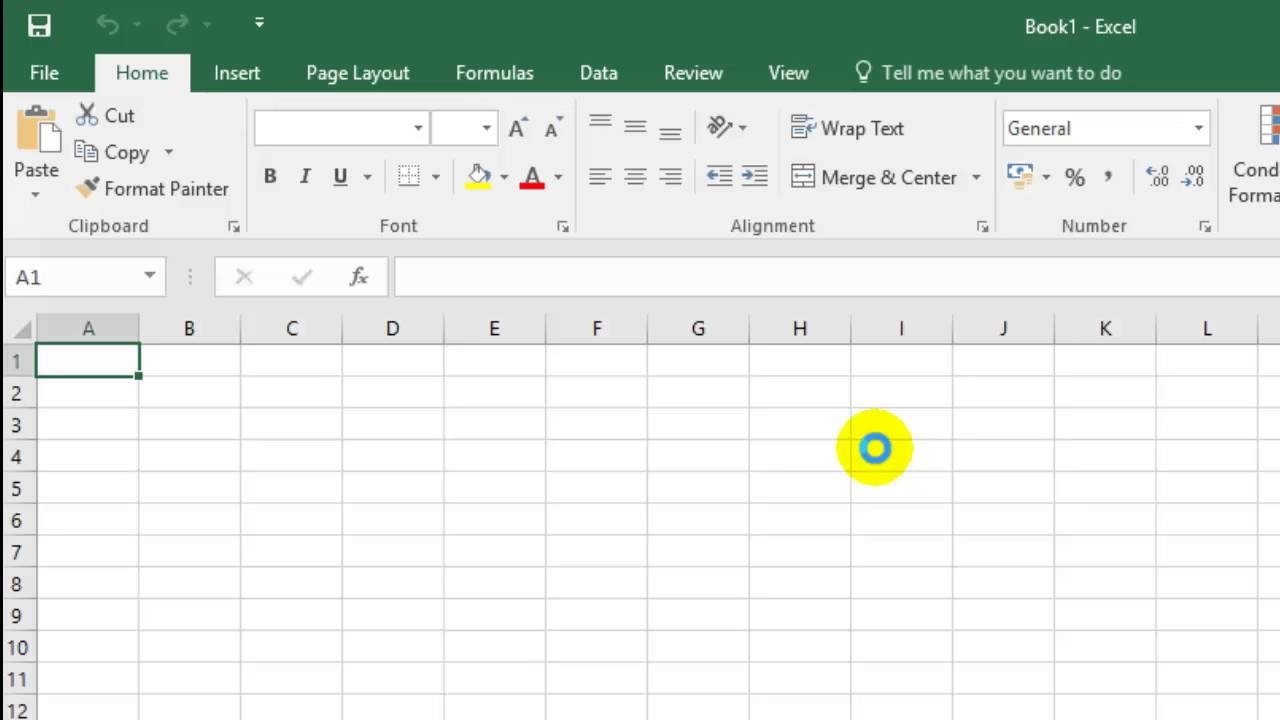
Task: Apply Wrap Text to the cell
Action: click(x=848, y=128)
